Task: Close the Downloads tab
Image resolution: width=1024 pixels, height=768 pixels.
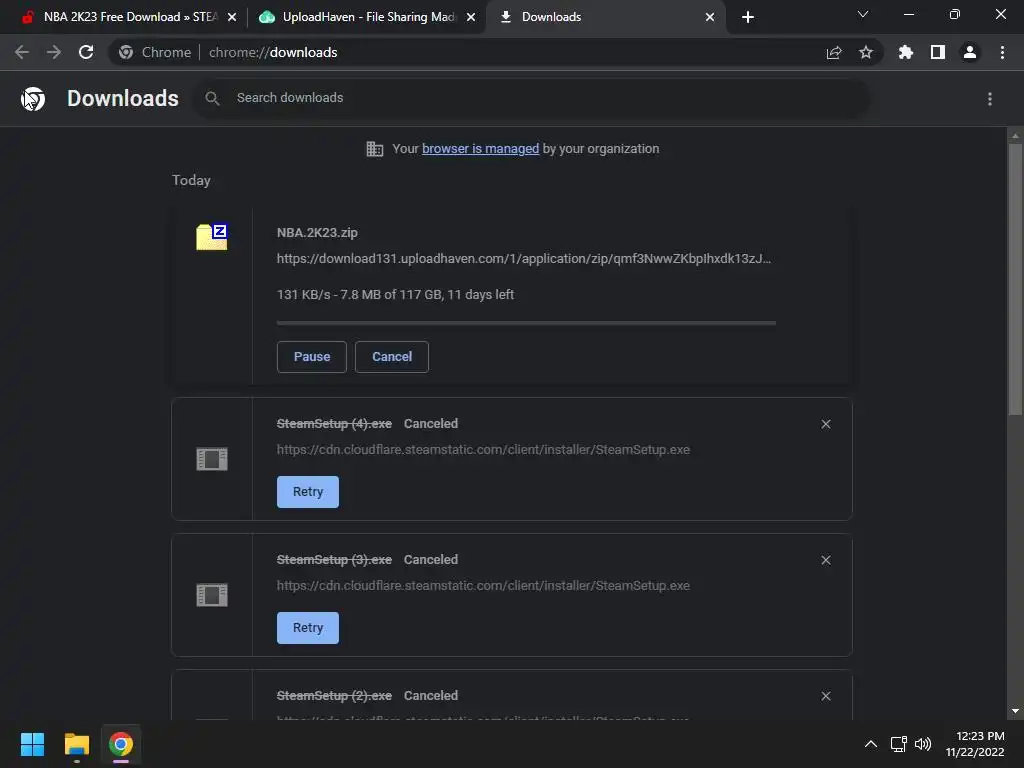Action: [710, 18]
